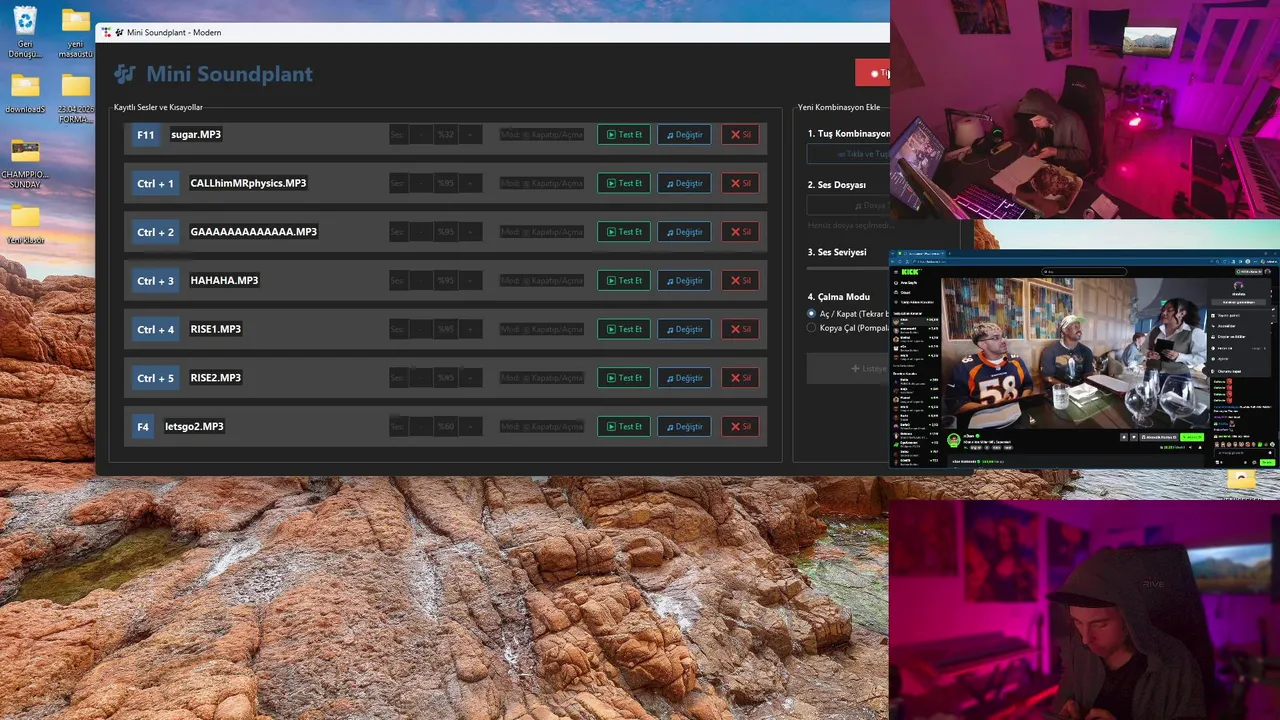The height and width of the screenshot is (720, 1280).
Task: Click the Listeye Ekle button
Action: point(848,368)
